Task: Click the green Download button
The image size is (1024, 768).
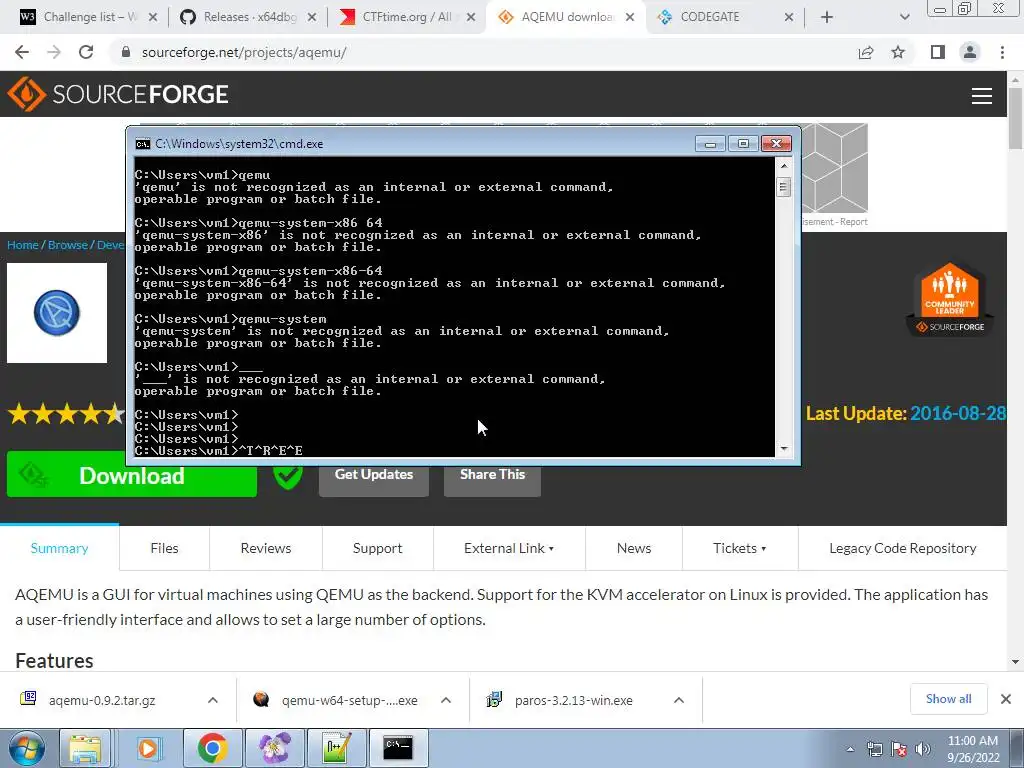Action: coord(132,475)
